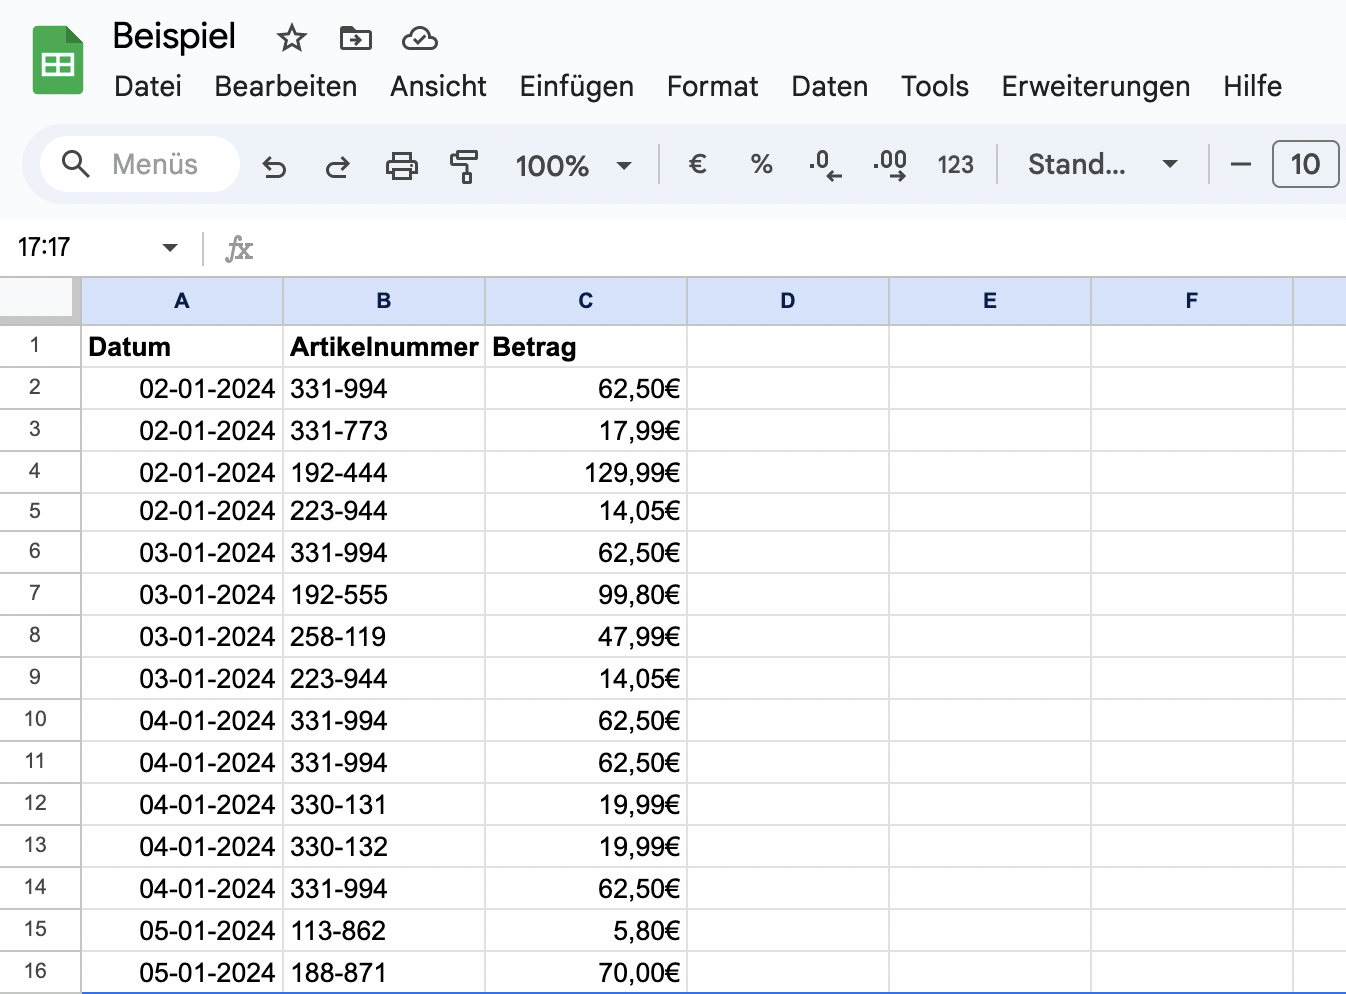The image size is (1346, 994).
Task: Open the 123 number format menu
Action: (956, 164)
